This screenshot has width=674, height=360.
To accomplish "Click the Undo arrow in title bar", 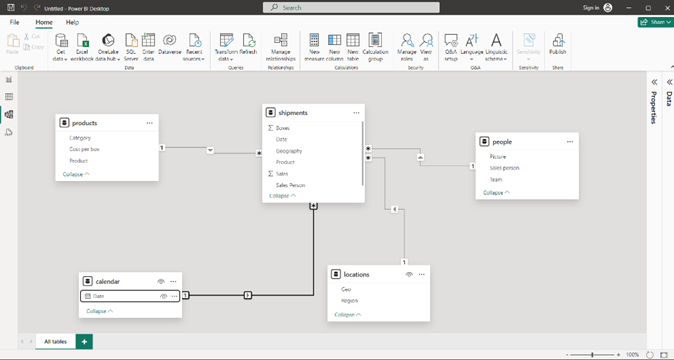I will point(24,8).
